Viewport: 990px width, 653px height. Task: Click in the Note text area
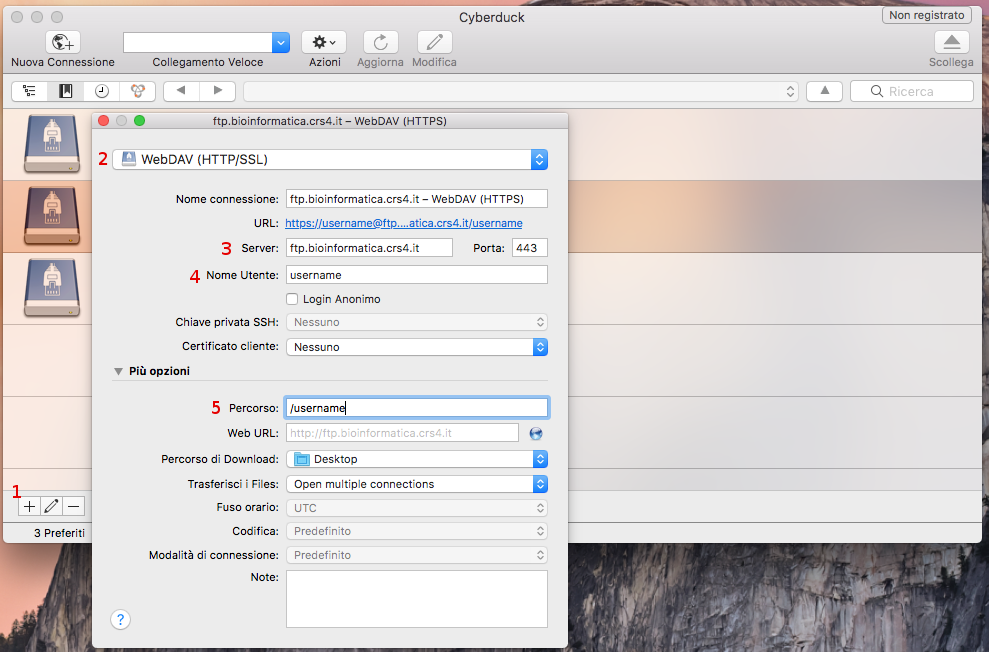coord(417,599)
